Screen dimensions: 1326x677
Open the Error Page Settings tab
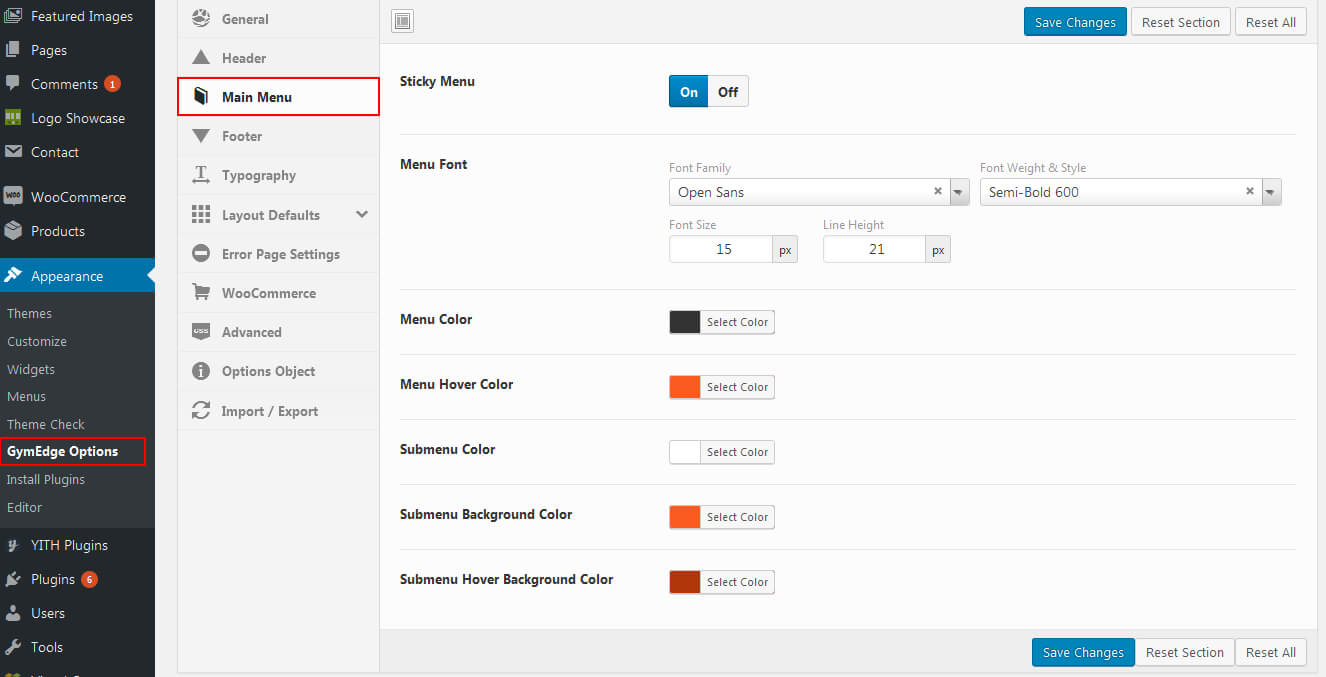point(278,254)
